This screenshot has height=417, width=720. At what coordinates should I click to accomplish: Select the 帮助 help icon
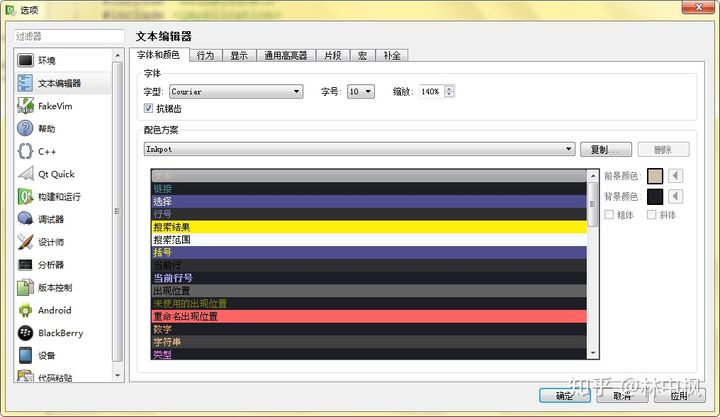pos(25,129)
